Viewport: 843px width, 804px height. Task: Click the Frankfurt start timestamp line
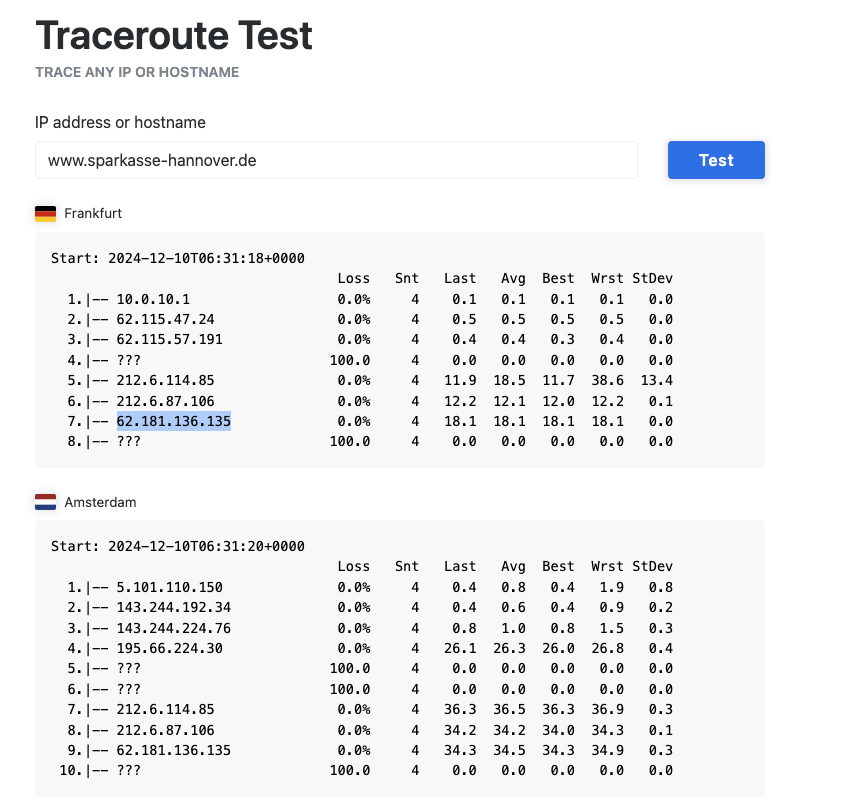178,258
